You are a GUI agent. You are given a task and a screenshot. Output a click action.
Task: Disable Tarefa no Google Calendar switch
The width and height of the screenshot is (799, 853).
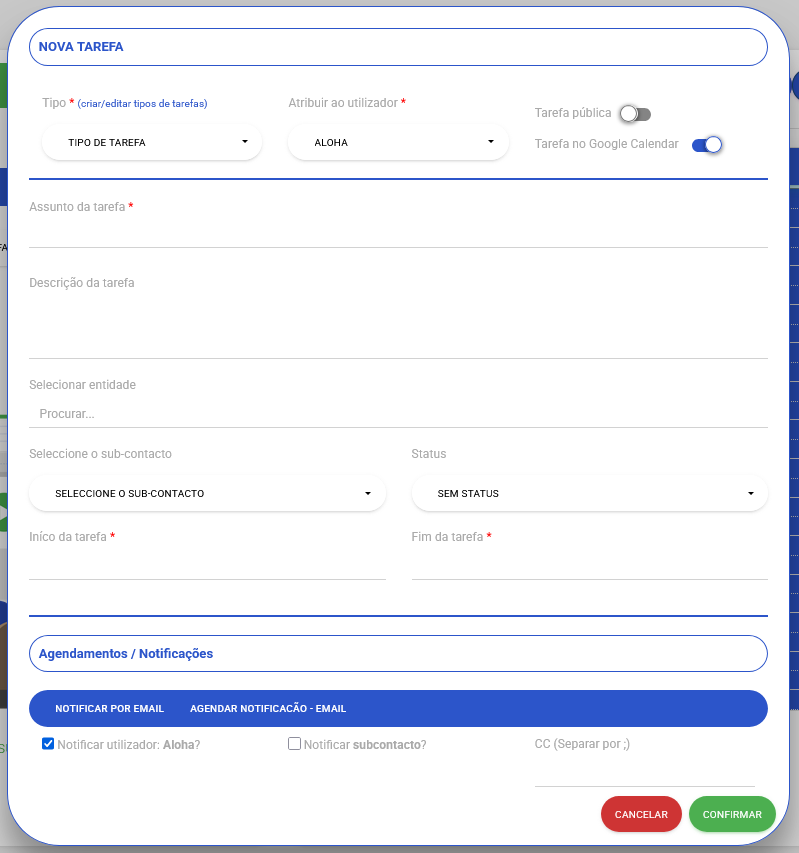[x=706, y=145]
